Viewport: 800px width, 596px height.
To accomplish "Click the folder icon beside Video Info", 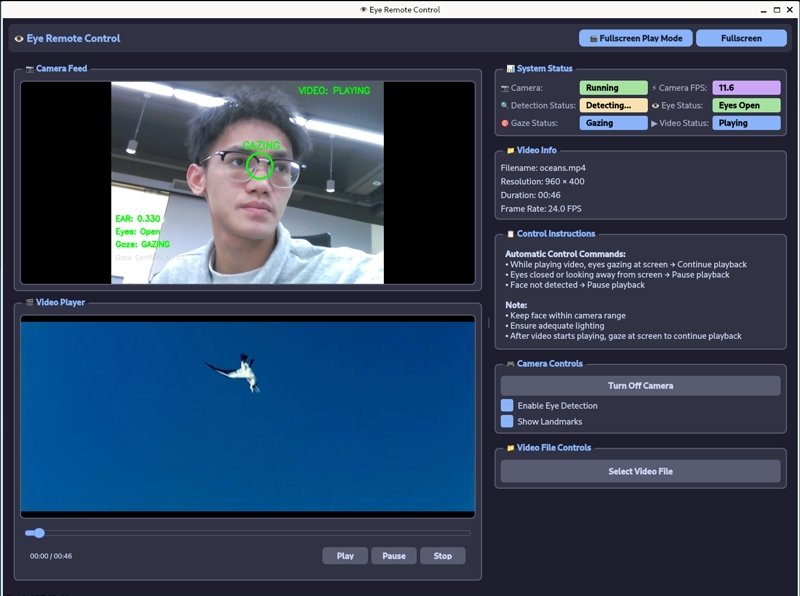I will (x=510, y=150).
